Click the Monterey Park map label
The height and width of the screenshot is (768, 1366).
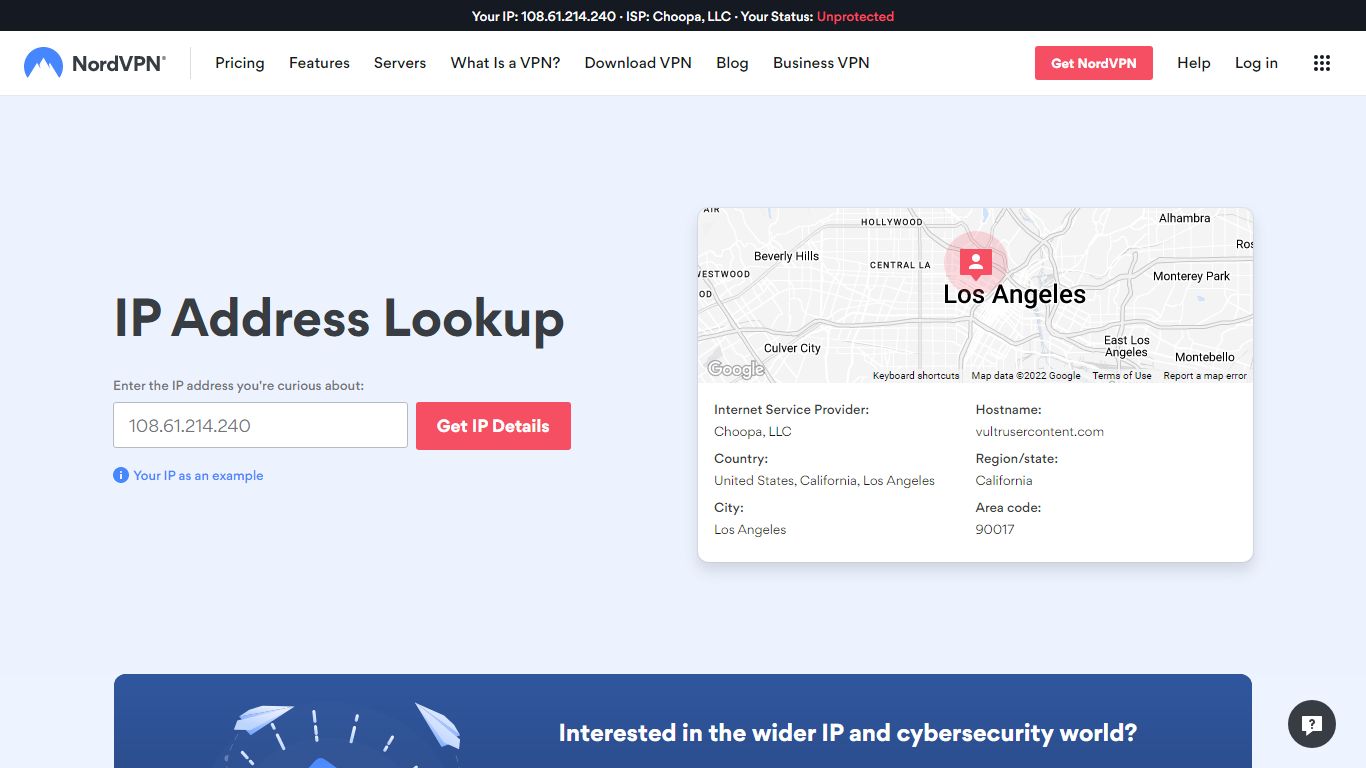[x=1191, y=276]
